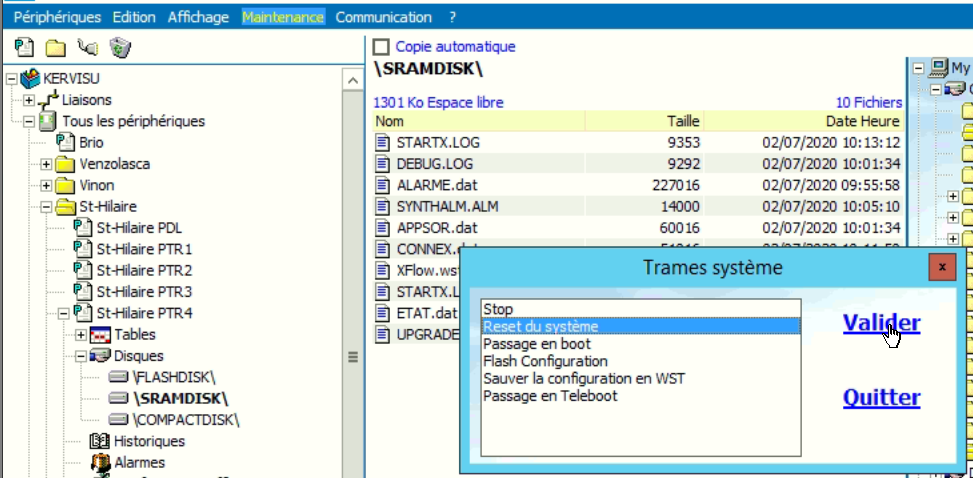Open the Communication menu
Image resolution: width=973 pixels, height=478 pixels.
383,17
